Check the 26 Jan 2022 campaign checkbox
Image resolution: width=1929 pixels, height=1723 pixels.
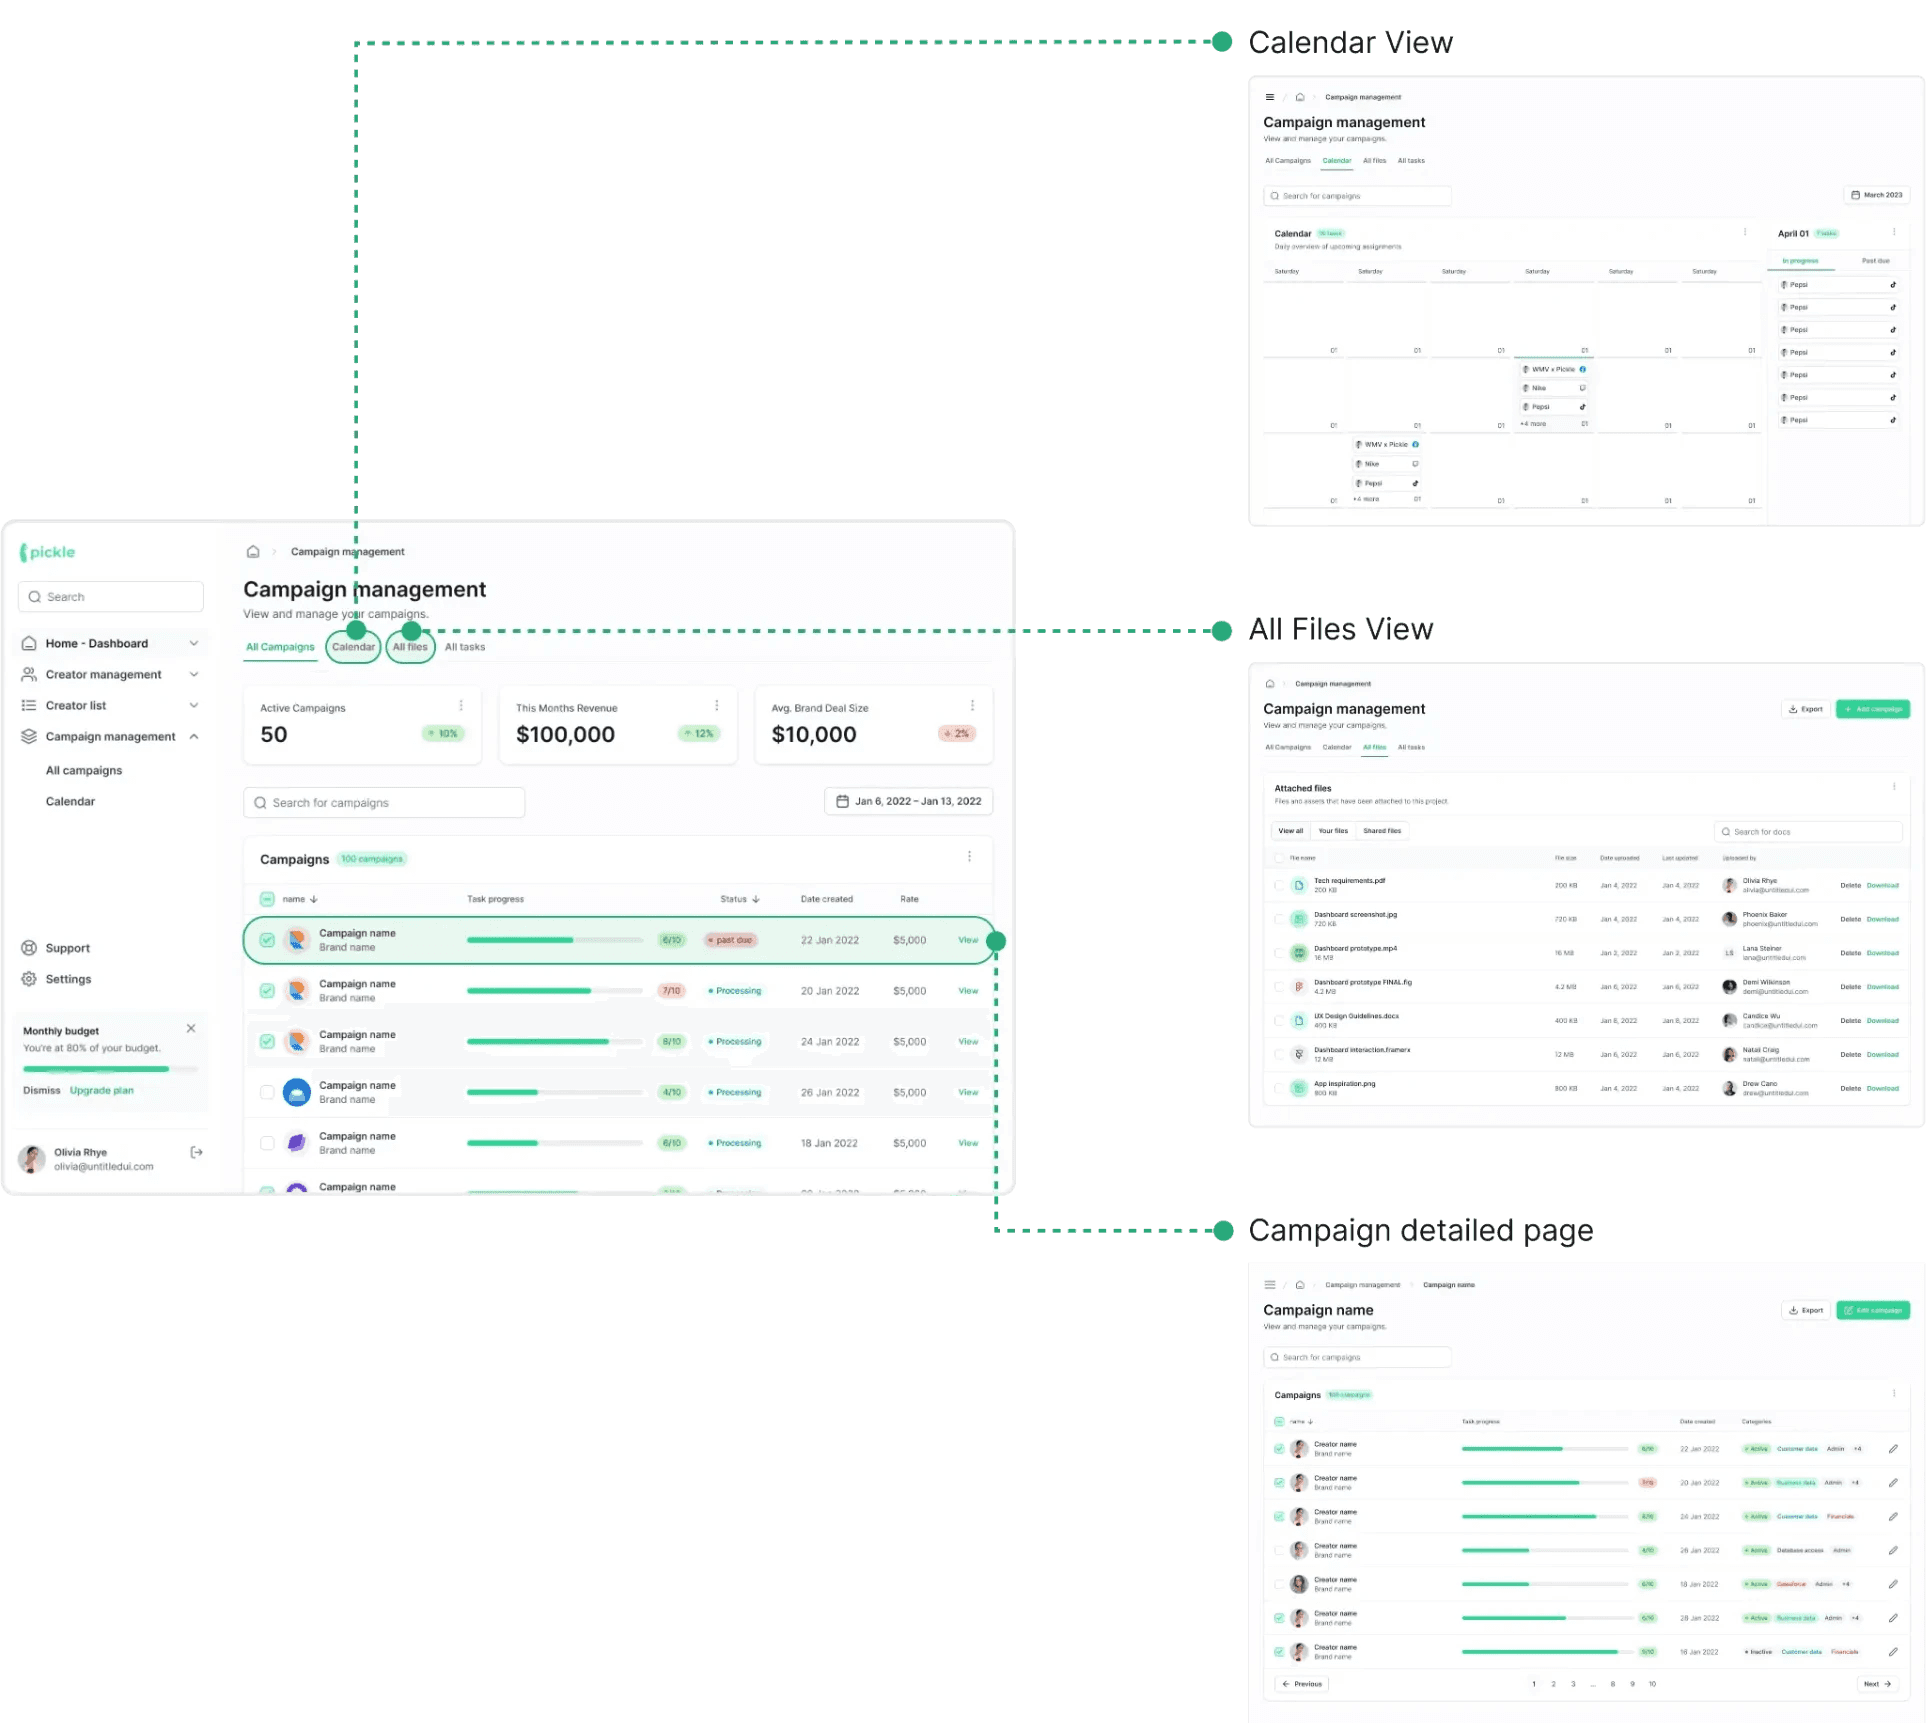(x=267, y=1092)
